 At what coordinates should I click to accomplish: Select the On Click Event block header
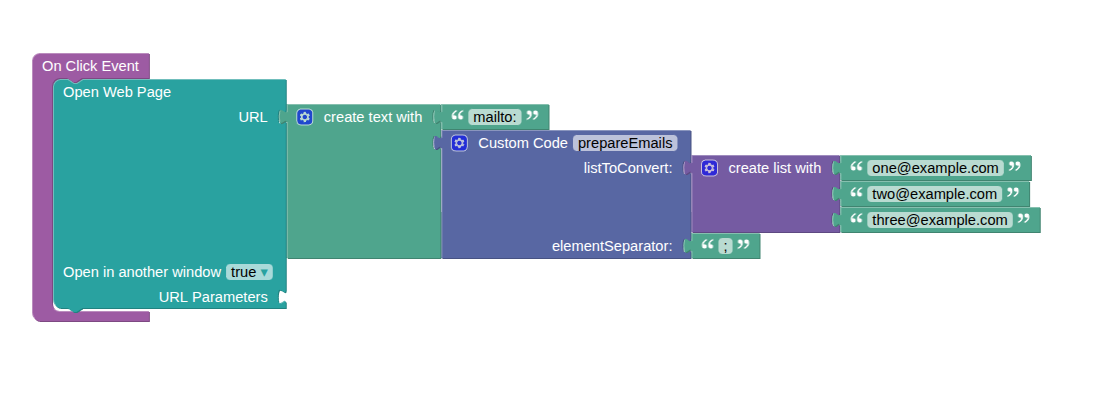[90, 66]
